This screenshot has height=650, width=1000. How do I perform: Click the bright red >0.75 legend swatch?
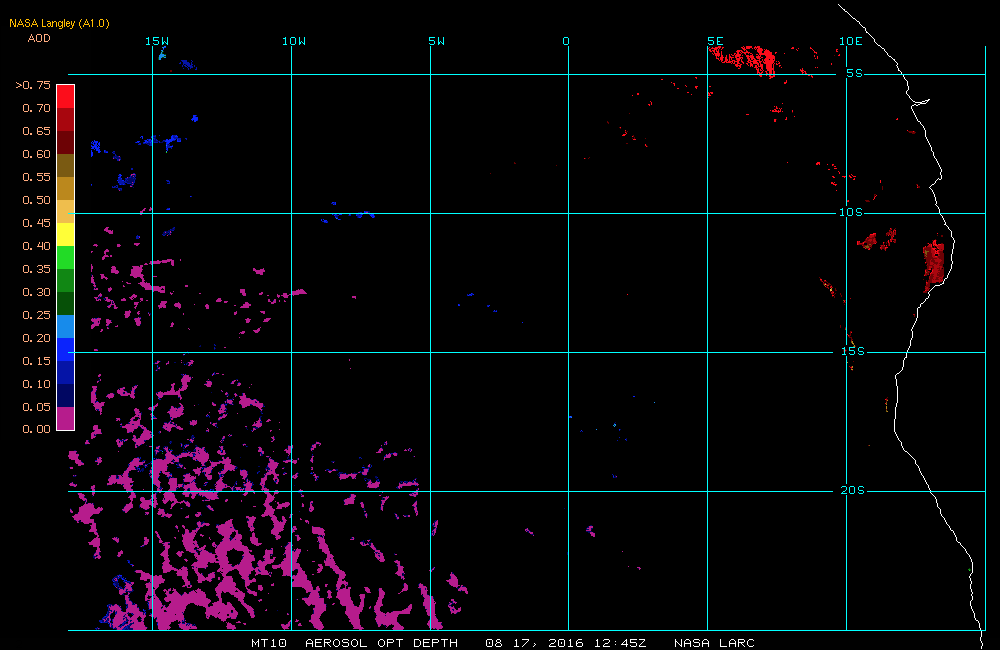click(66, 96)
